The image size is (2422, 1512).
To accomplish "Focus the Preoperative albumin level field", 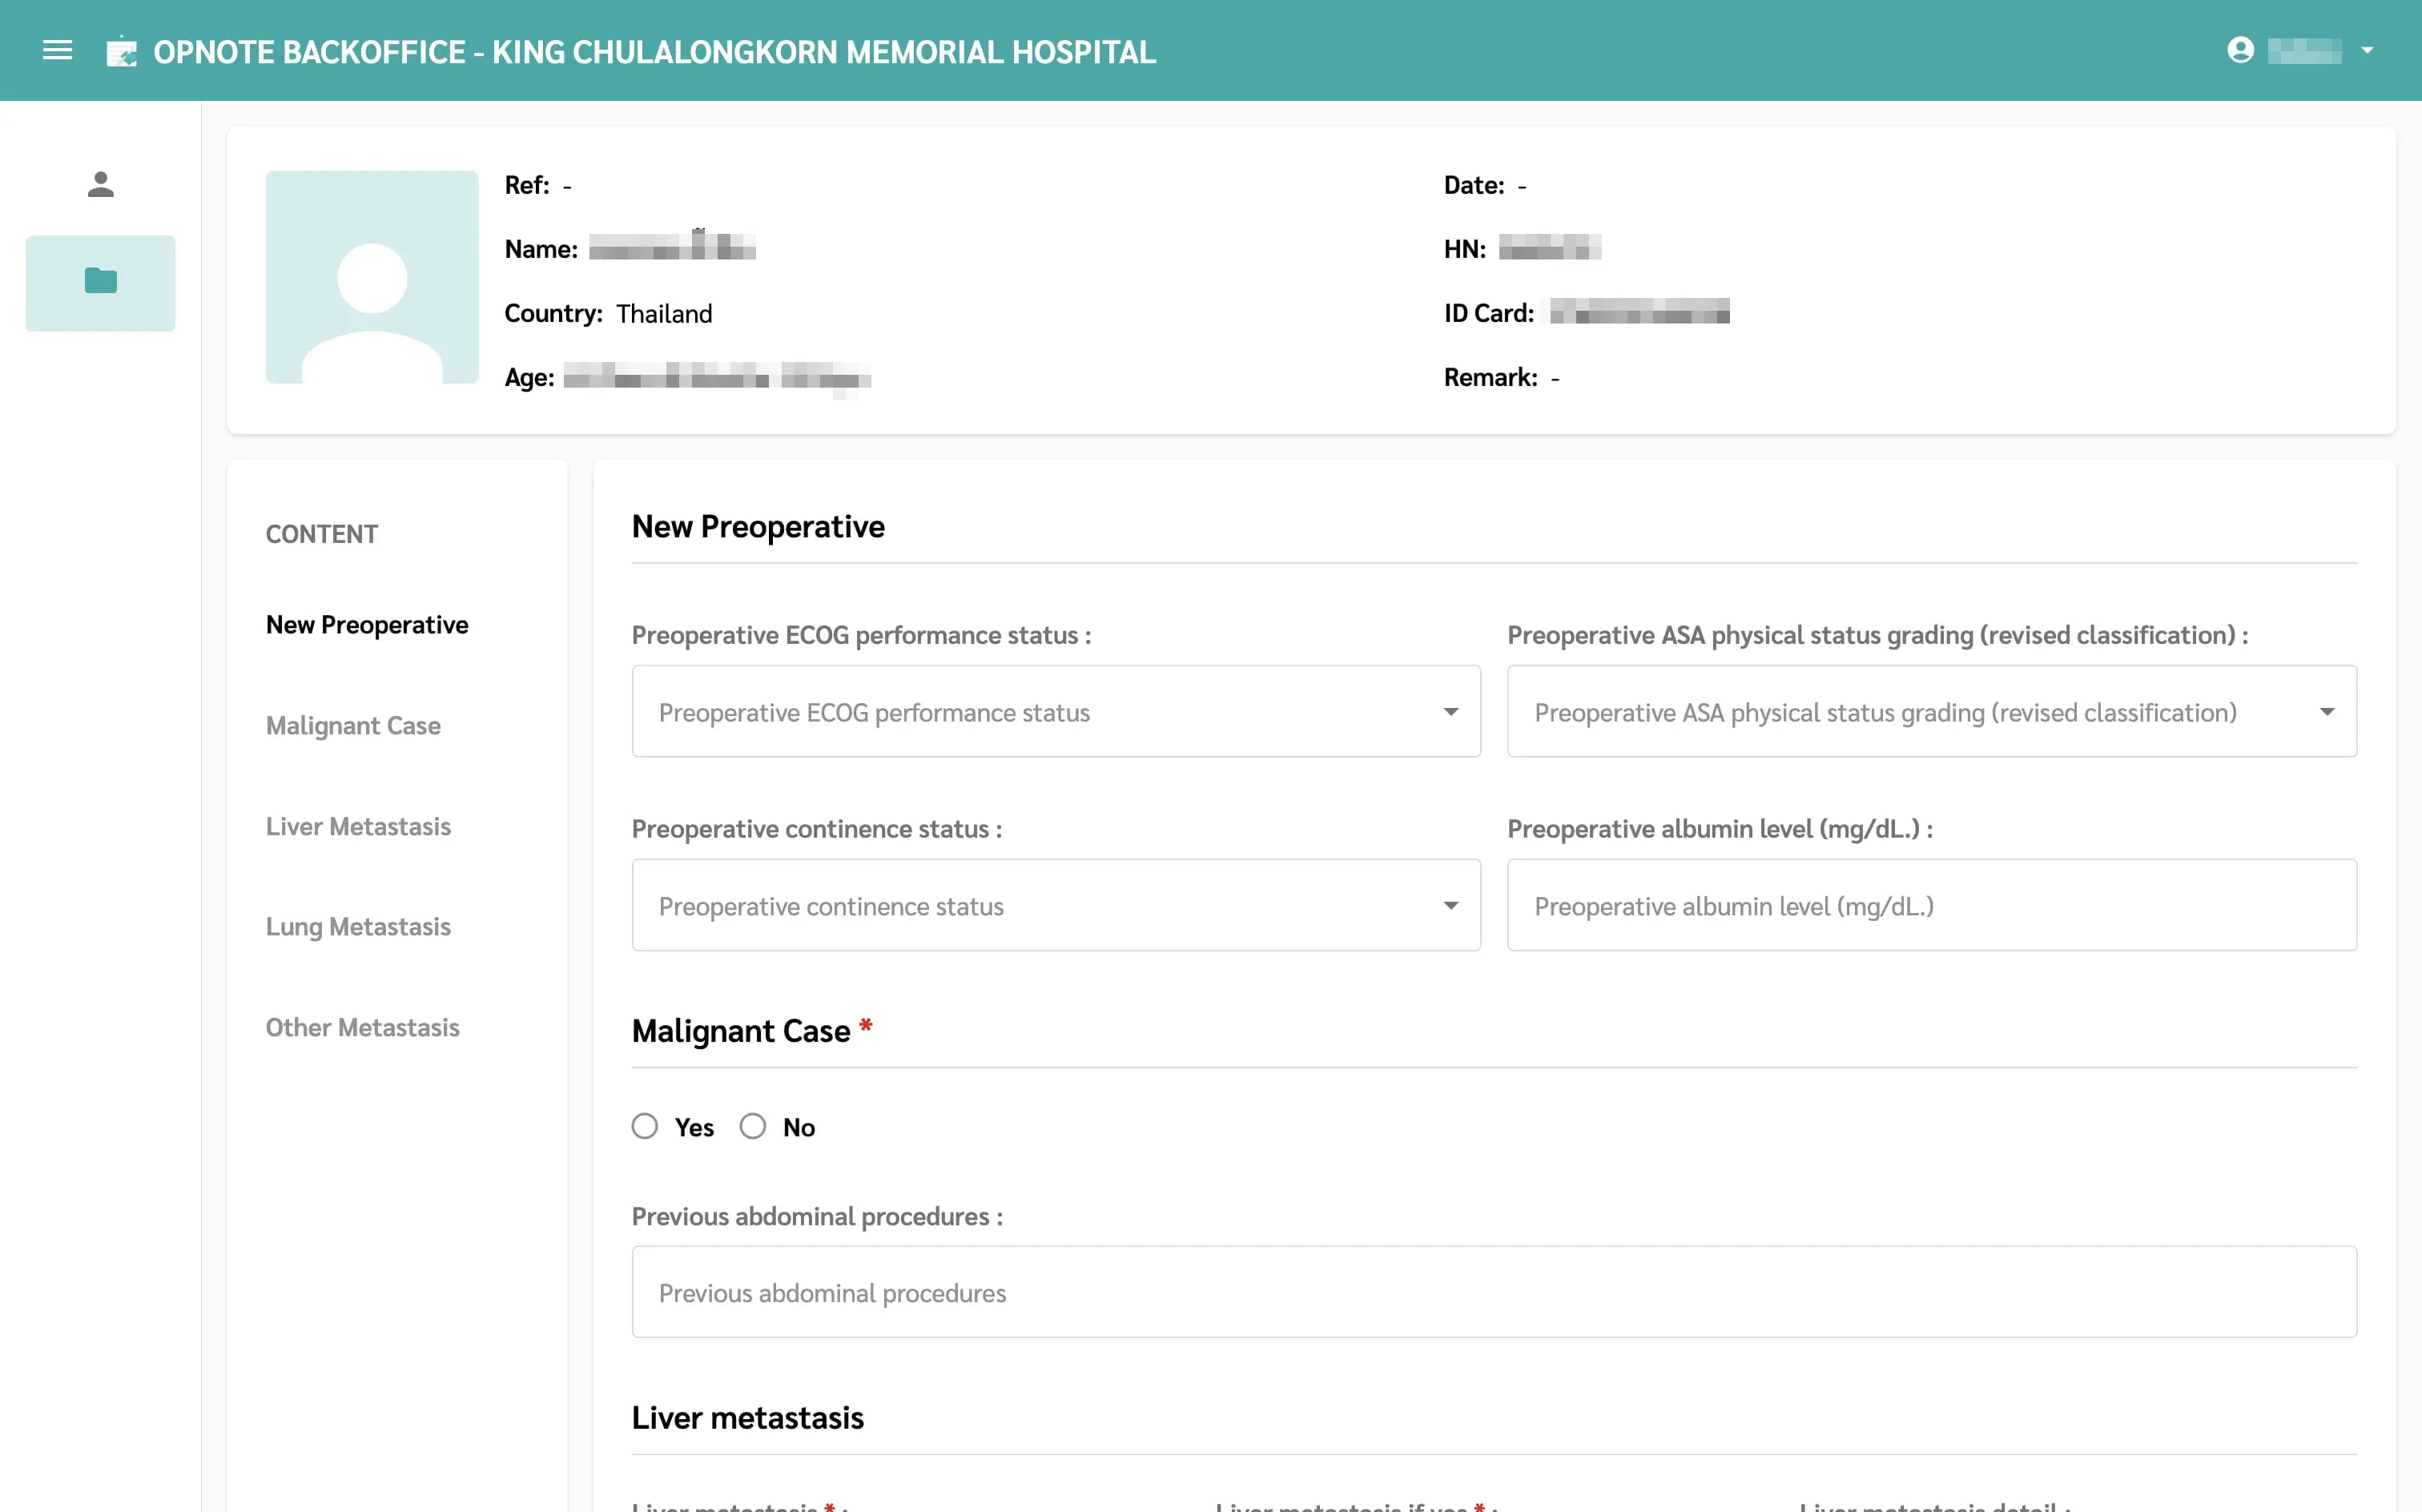I will click(x=1931, y=906).
